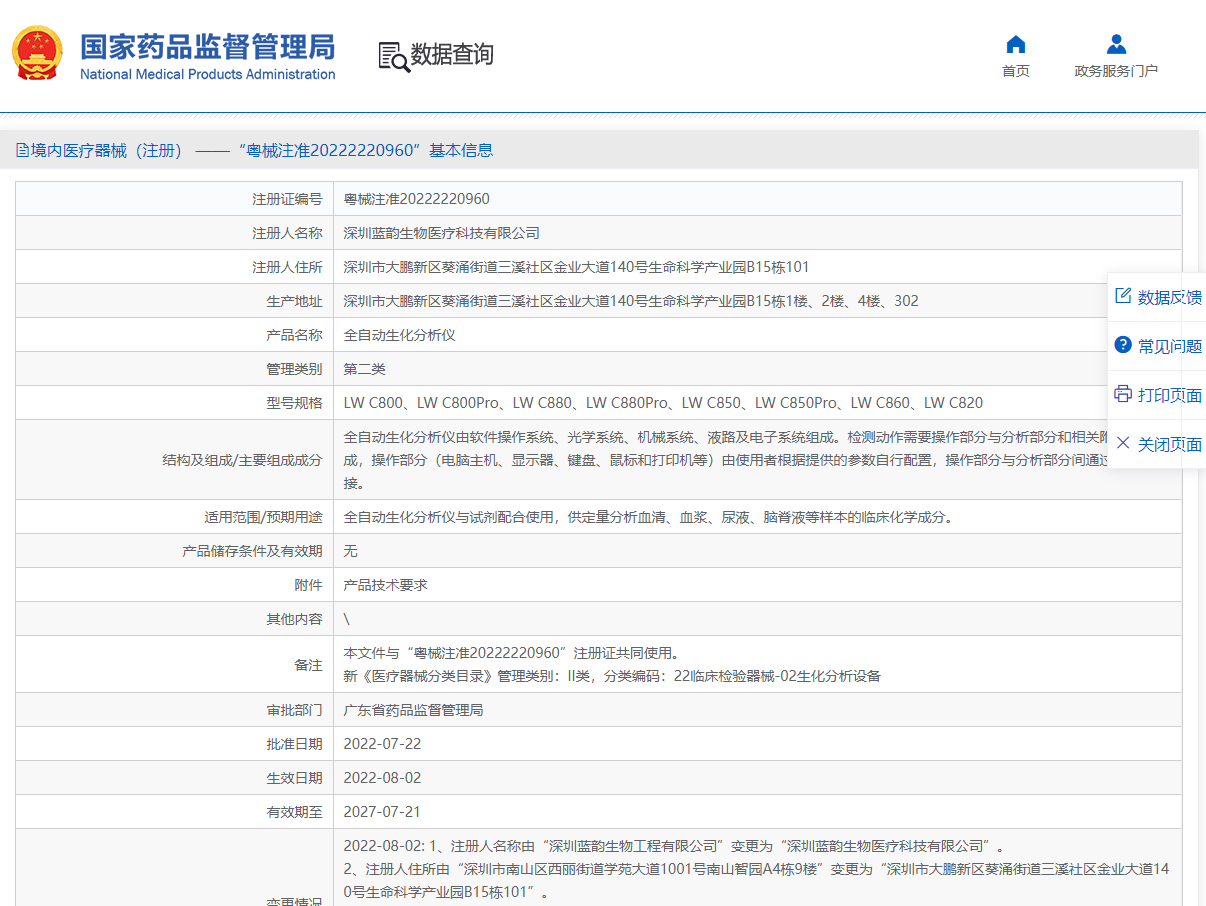
Task: Open government services portal person icon
Action: click(1117, 45)
